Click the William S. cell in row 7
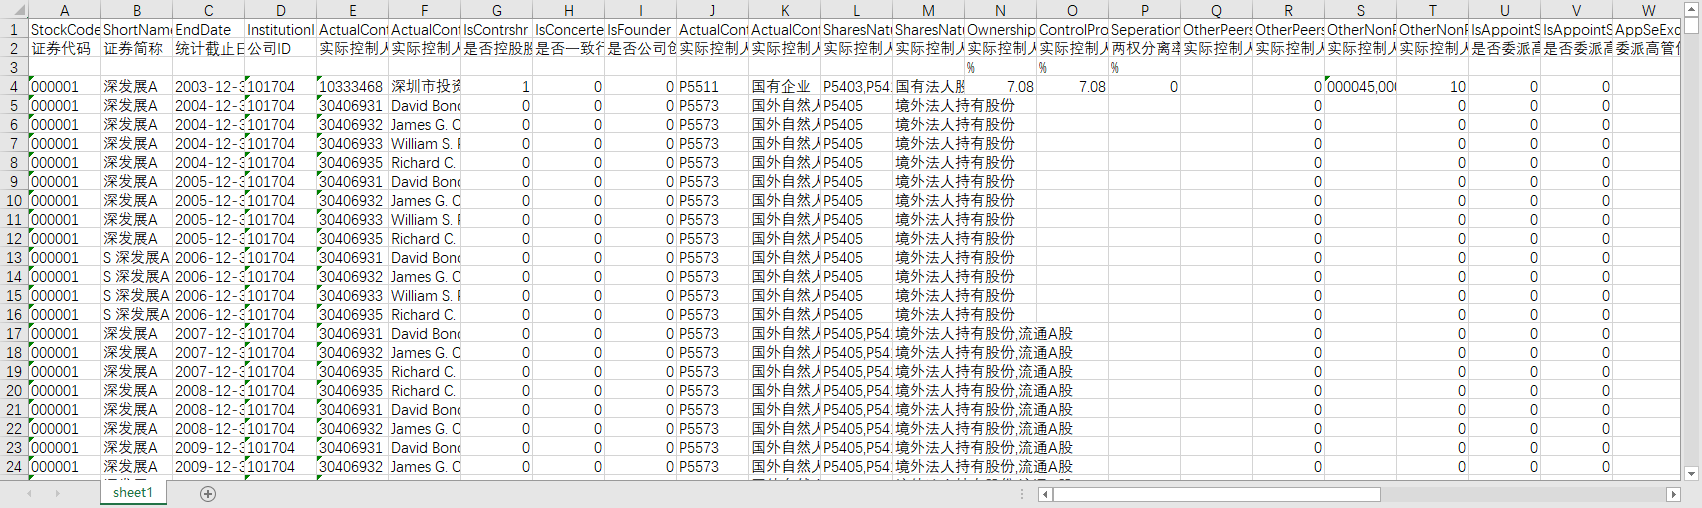The height and width of the screenshot is (508, 1702). [425, 144]
